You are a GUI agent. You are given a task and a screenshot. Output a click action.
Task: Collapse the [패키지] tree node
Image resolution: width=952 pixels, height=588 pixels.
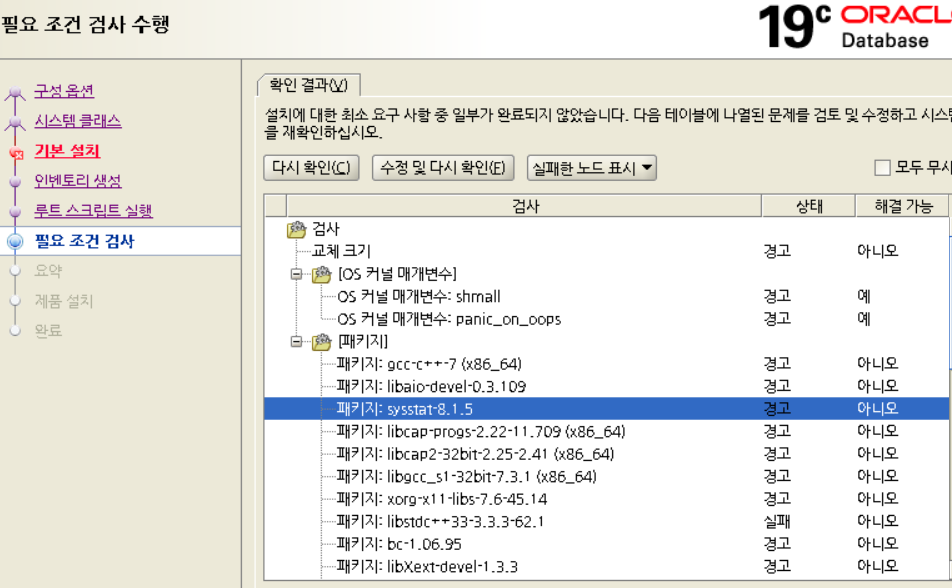point(296,342)
